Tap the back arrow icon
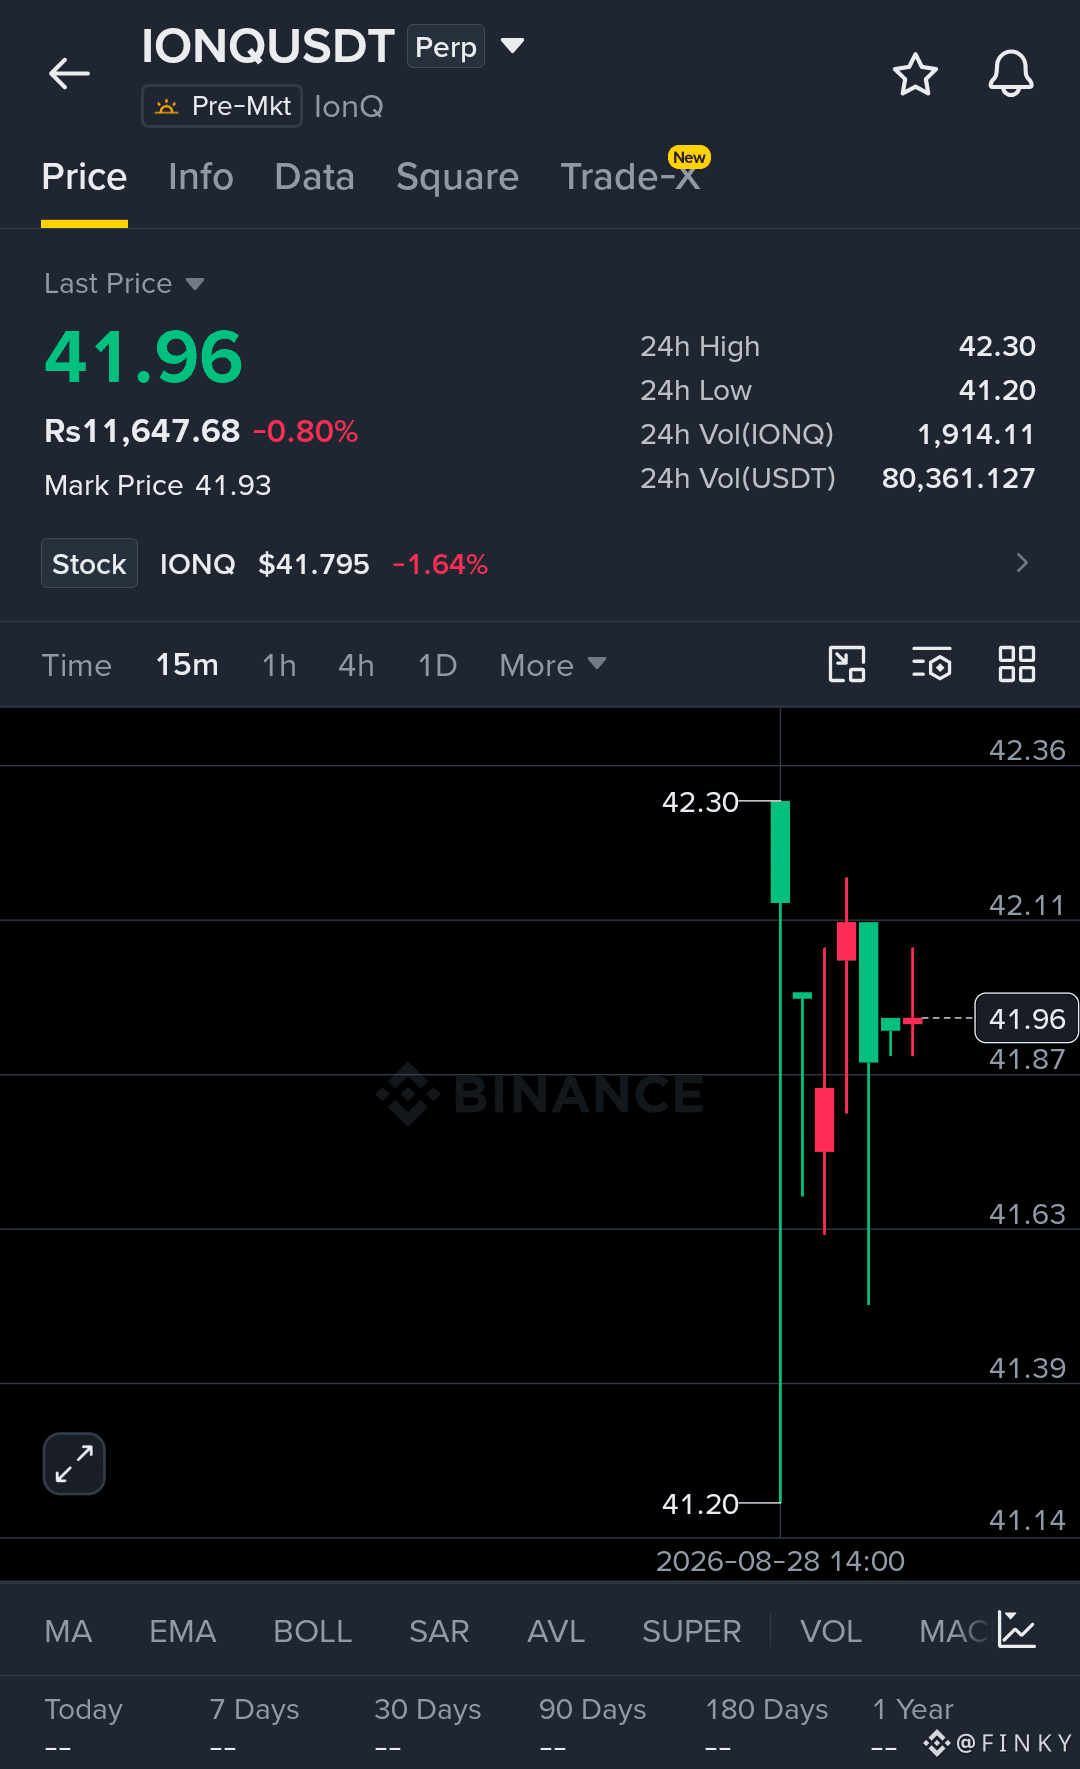 click(x=69, y=74)
